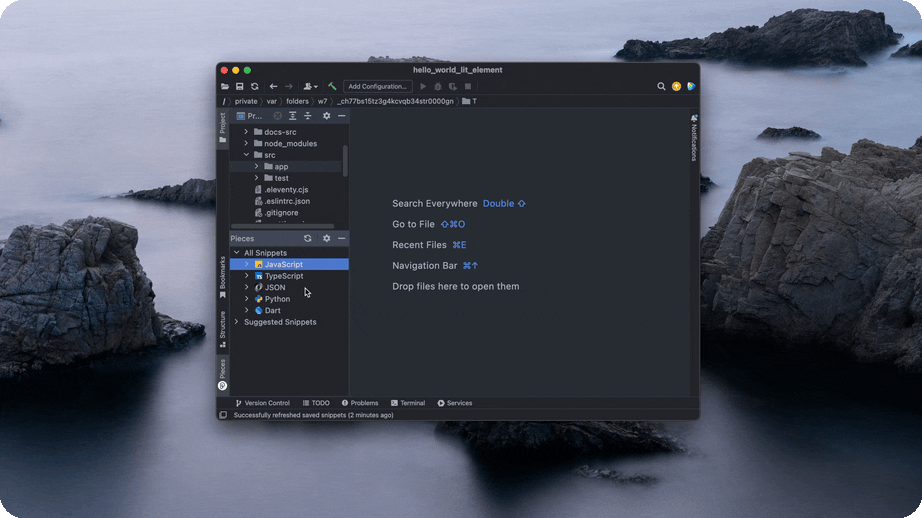The image size is (922, 518).
Task: Click the Stop square icon
Action: click(468, 86)
